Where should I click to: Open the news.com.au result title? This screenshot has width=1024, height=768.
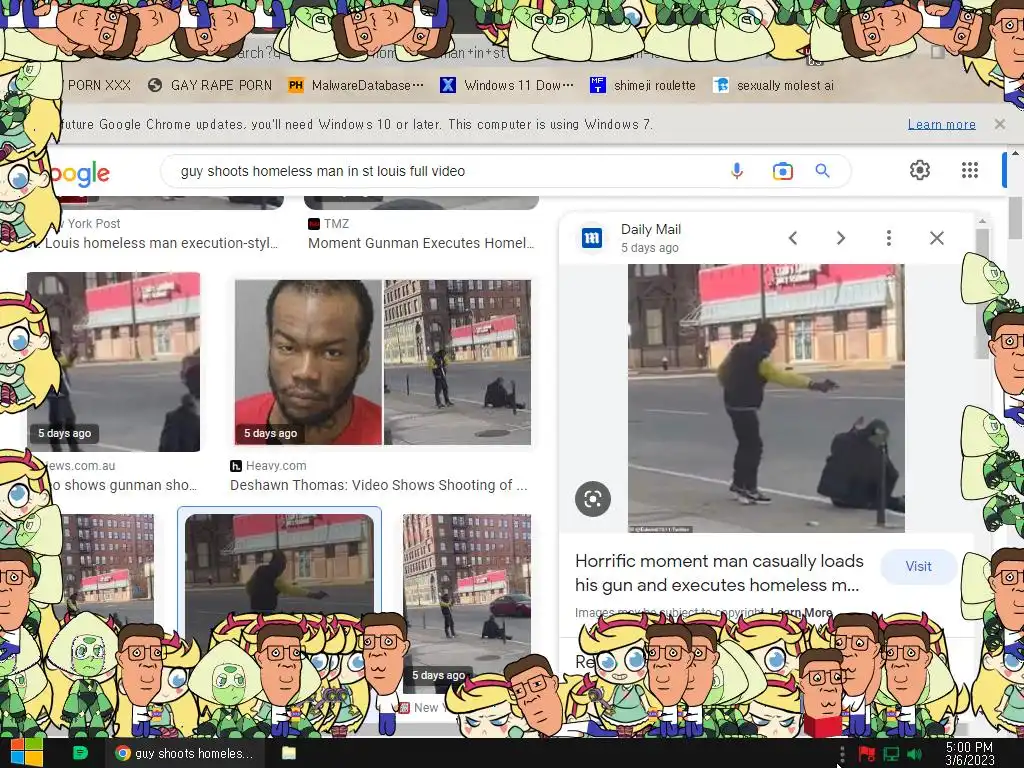pyautogui.click(x=124, y=485)
